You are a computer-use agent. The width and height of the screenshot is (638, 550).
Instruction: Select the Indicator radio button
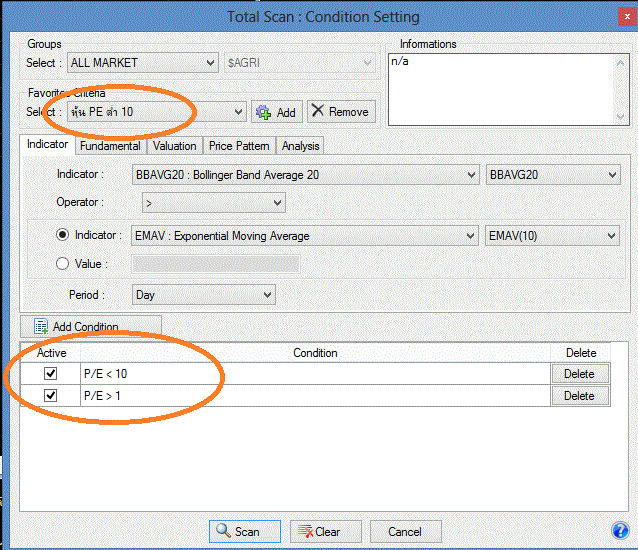(62, 235)
